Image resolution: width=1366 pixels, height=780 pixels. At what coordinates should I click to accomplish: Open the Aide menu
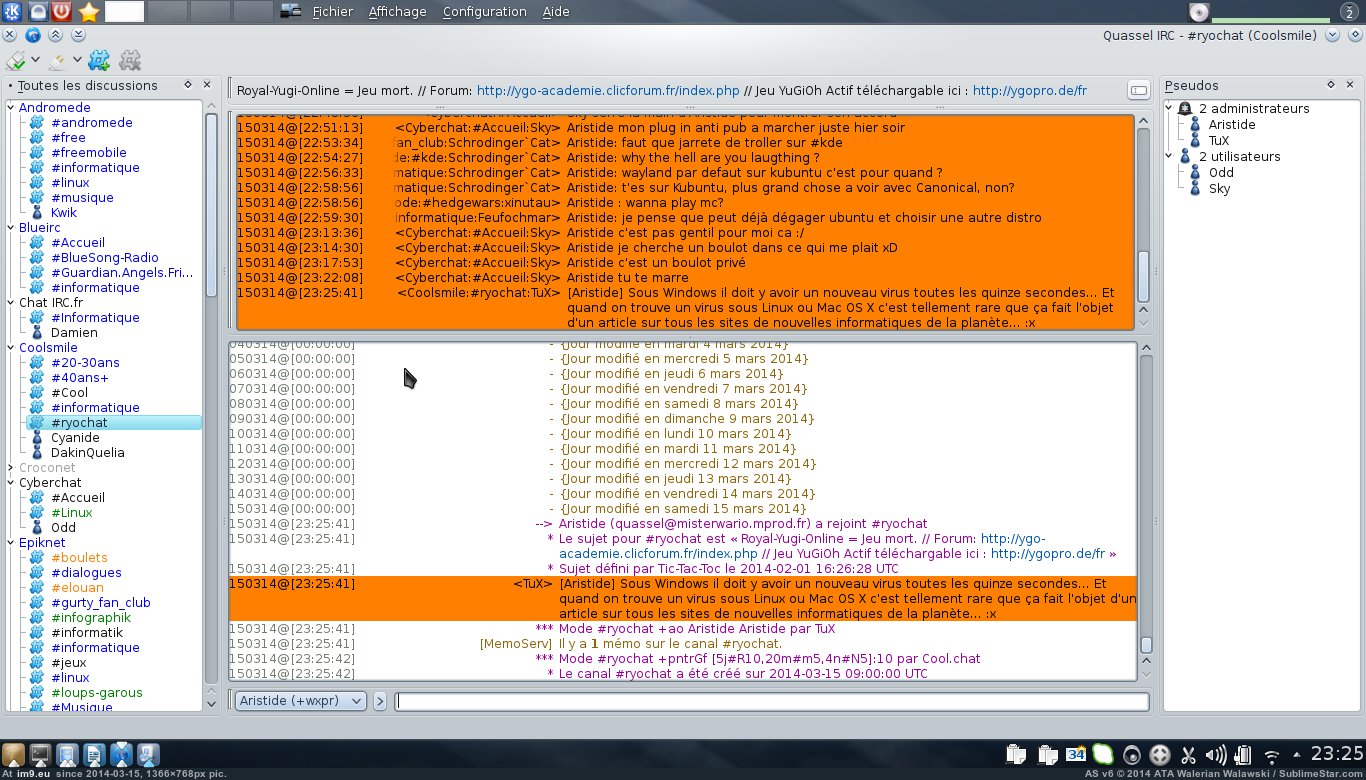[555, 12]
